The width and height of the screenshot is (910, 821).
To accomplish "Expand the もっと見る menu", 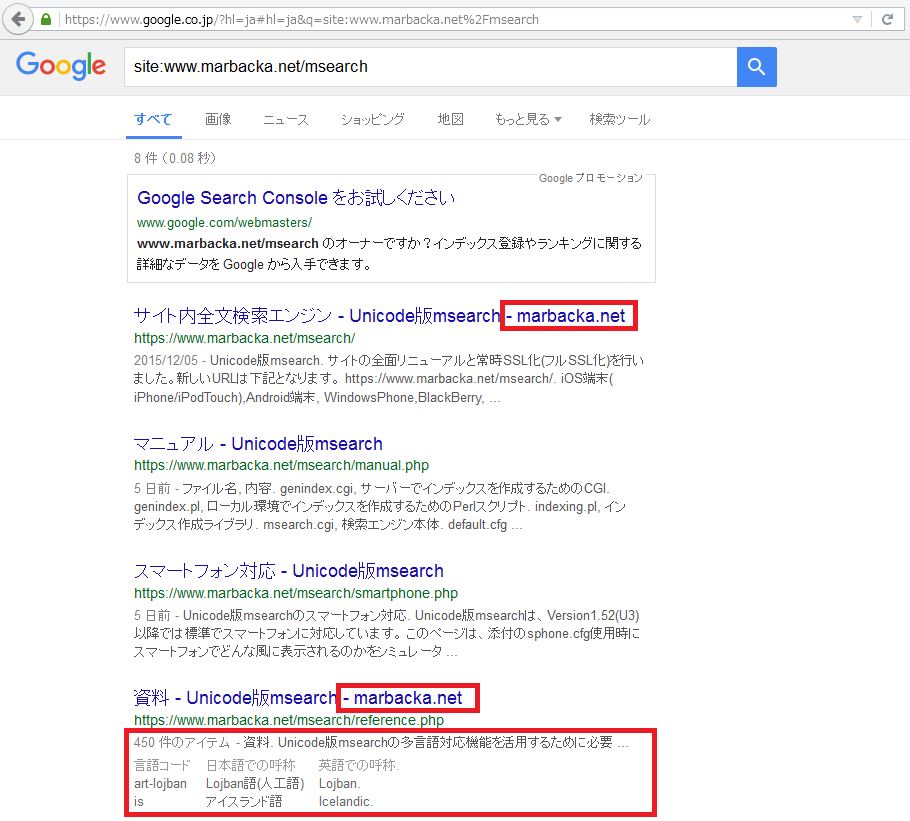I will click(x=528, y=120).
